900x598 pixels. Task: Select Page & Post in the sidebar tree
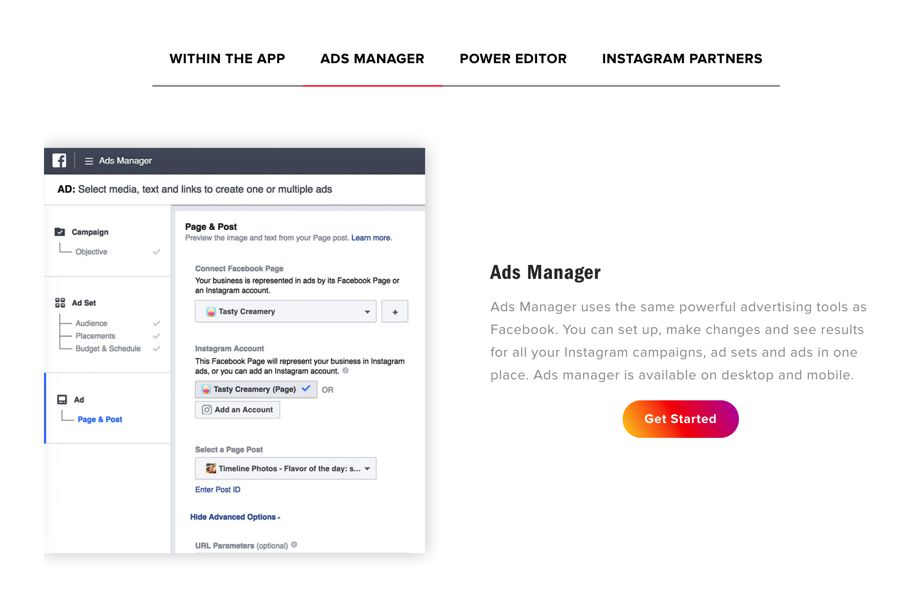tap(100, 419)
